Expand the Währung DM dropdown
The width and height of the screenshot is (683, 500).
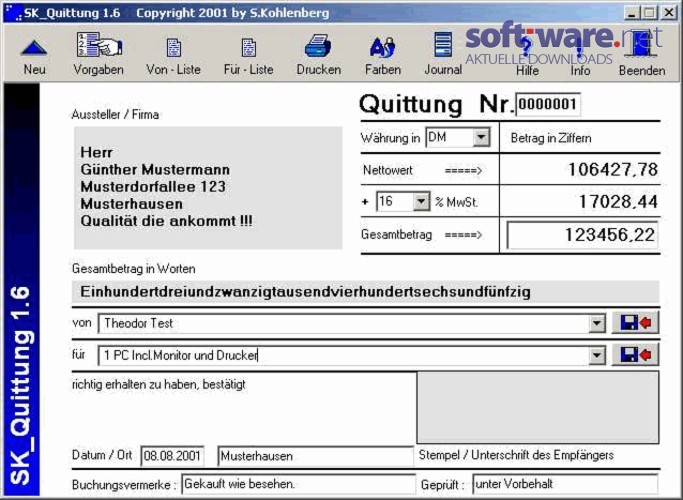pos(481,138)
